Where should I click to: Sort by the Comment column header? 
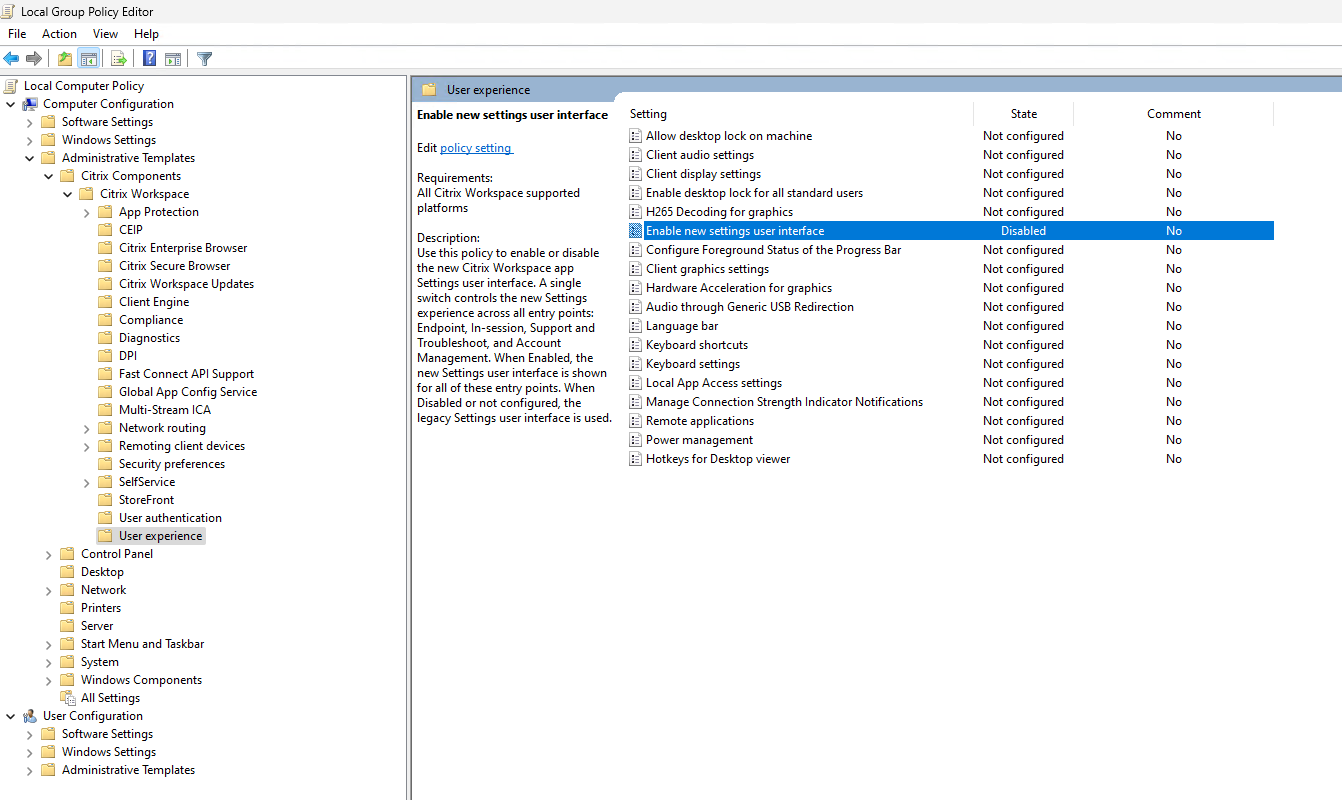(1174, 114)
